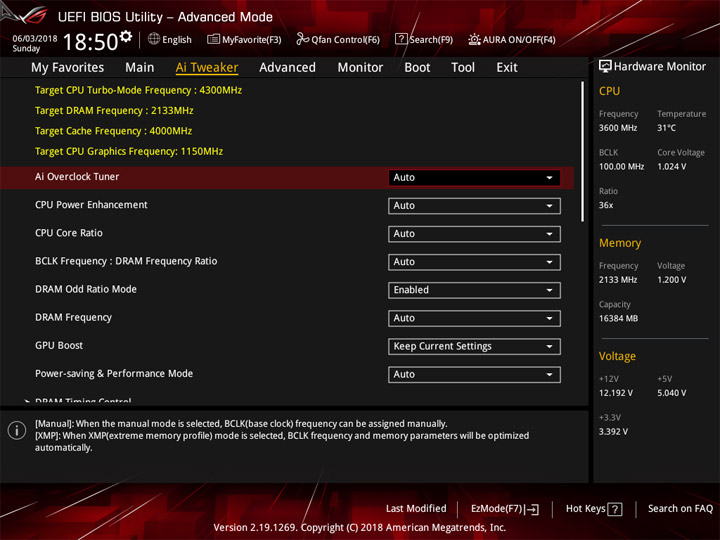Click the vertical scrollbar of settings list
The image size is (720, 540).
tap(583, 152)
